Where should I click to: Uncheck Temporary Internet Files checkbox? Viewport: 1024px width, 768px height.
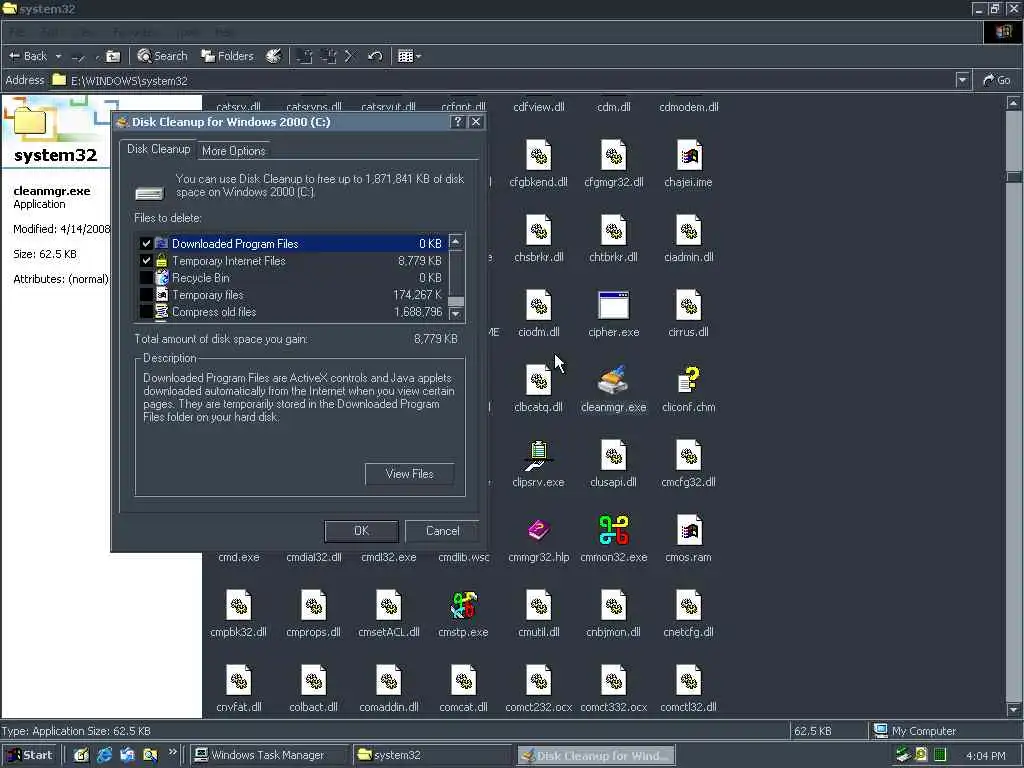tap(146, 261)
